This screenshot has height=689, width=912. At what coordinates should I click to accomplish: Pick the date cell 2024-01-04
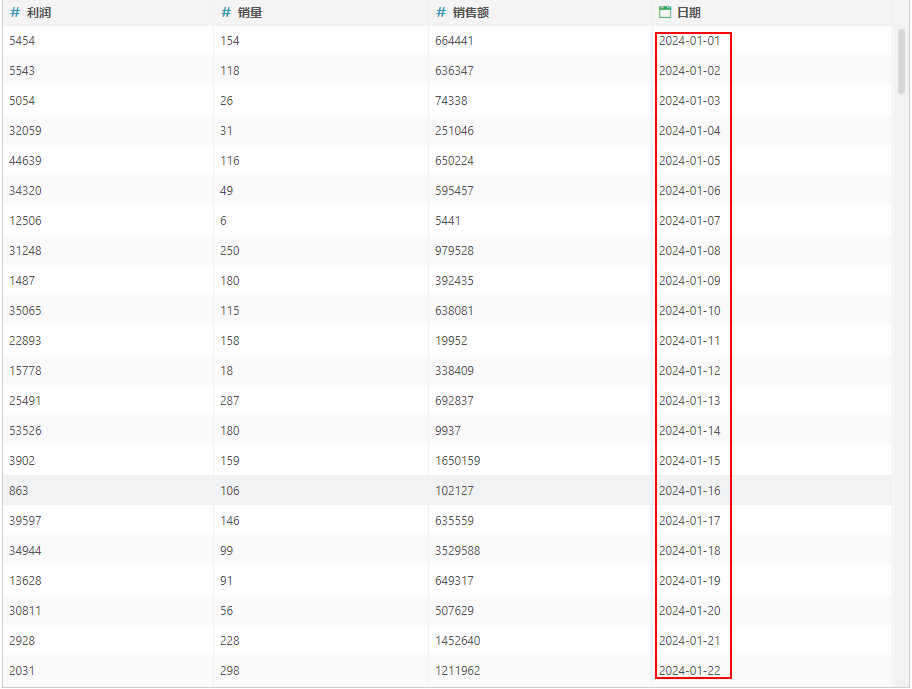[690, 131]
